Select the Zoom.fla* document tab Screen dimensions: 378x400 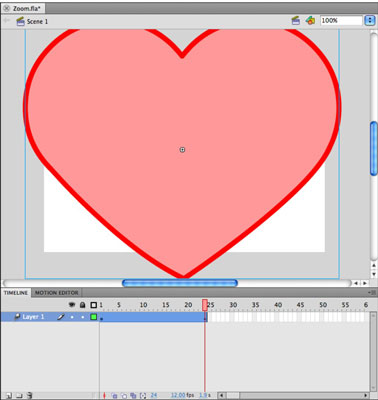(23, 8)
